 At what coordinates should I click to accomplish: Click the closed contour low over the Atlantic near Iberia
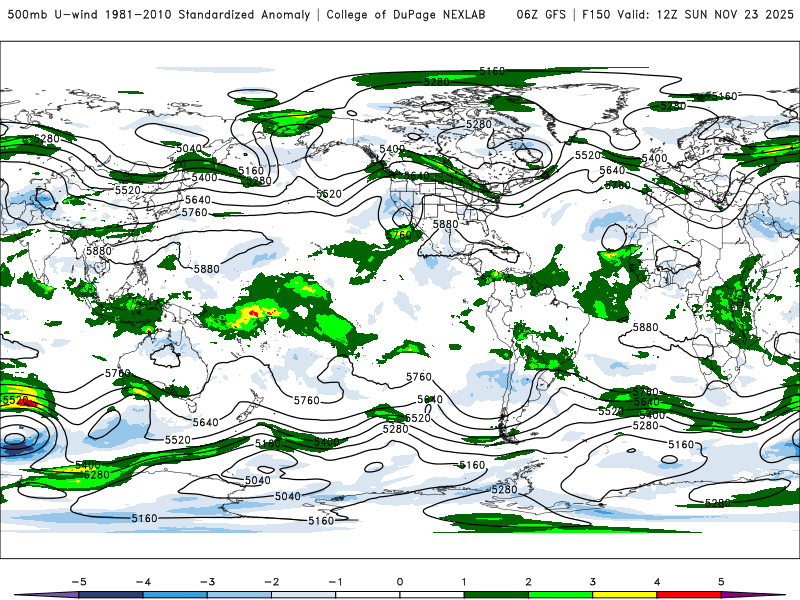(x=614, y=238)
